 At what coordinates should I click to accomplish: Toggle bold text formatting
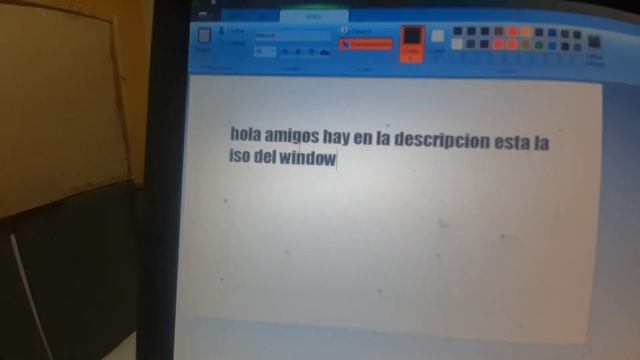tap(285, 52)
